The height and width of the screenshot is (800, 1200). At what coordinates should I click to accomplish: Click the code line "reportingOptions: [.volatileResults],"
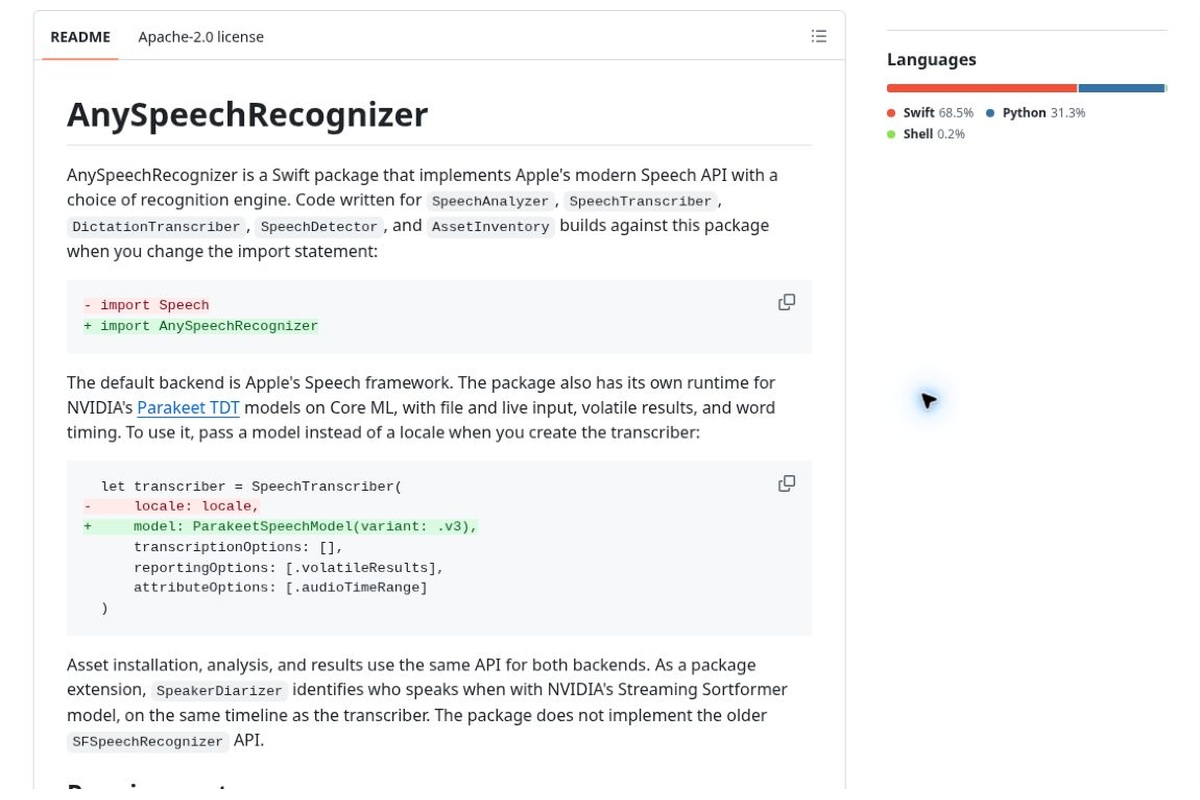coord(288,568)
